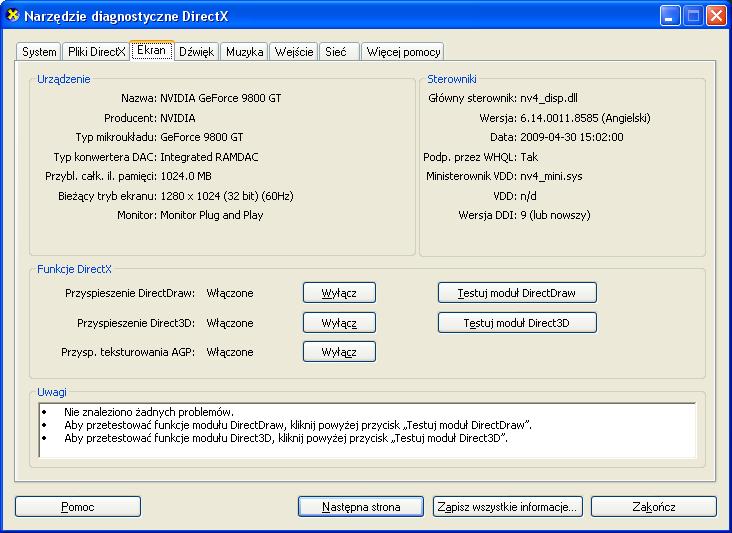Click the Następna strona button
Screen dimensions: 732x533
point(361,507)
